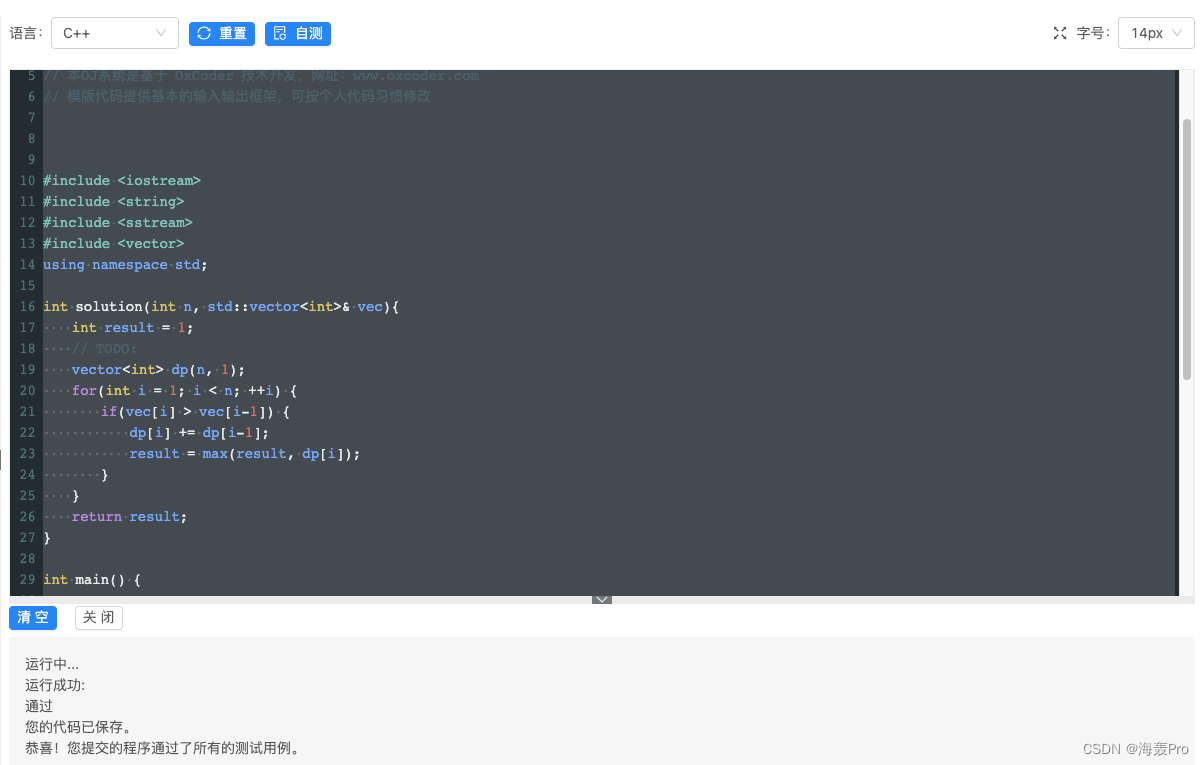Click the 'int result = 1;' line
Viewport: 1204px width, 765px height.
click(x=133, y=328)
